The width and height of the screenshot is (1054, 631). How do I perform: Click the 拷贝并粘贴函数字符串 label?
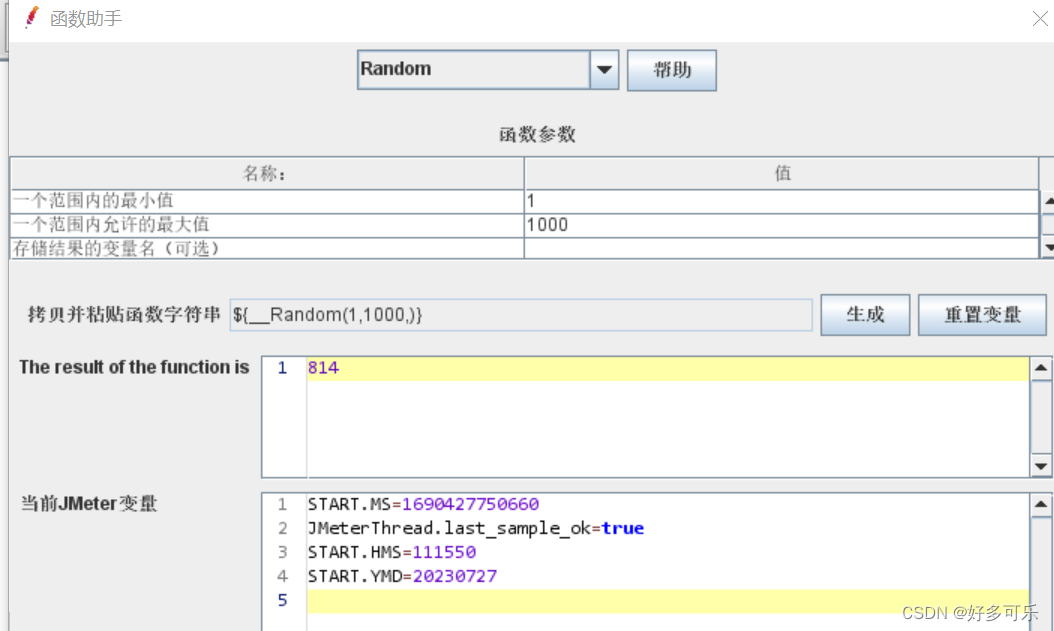pyautogui.click(x=124, y=314)
